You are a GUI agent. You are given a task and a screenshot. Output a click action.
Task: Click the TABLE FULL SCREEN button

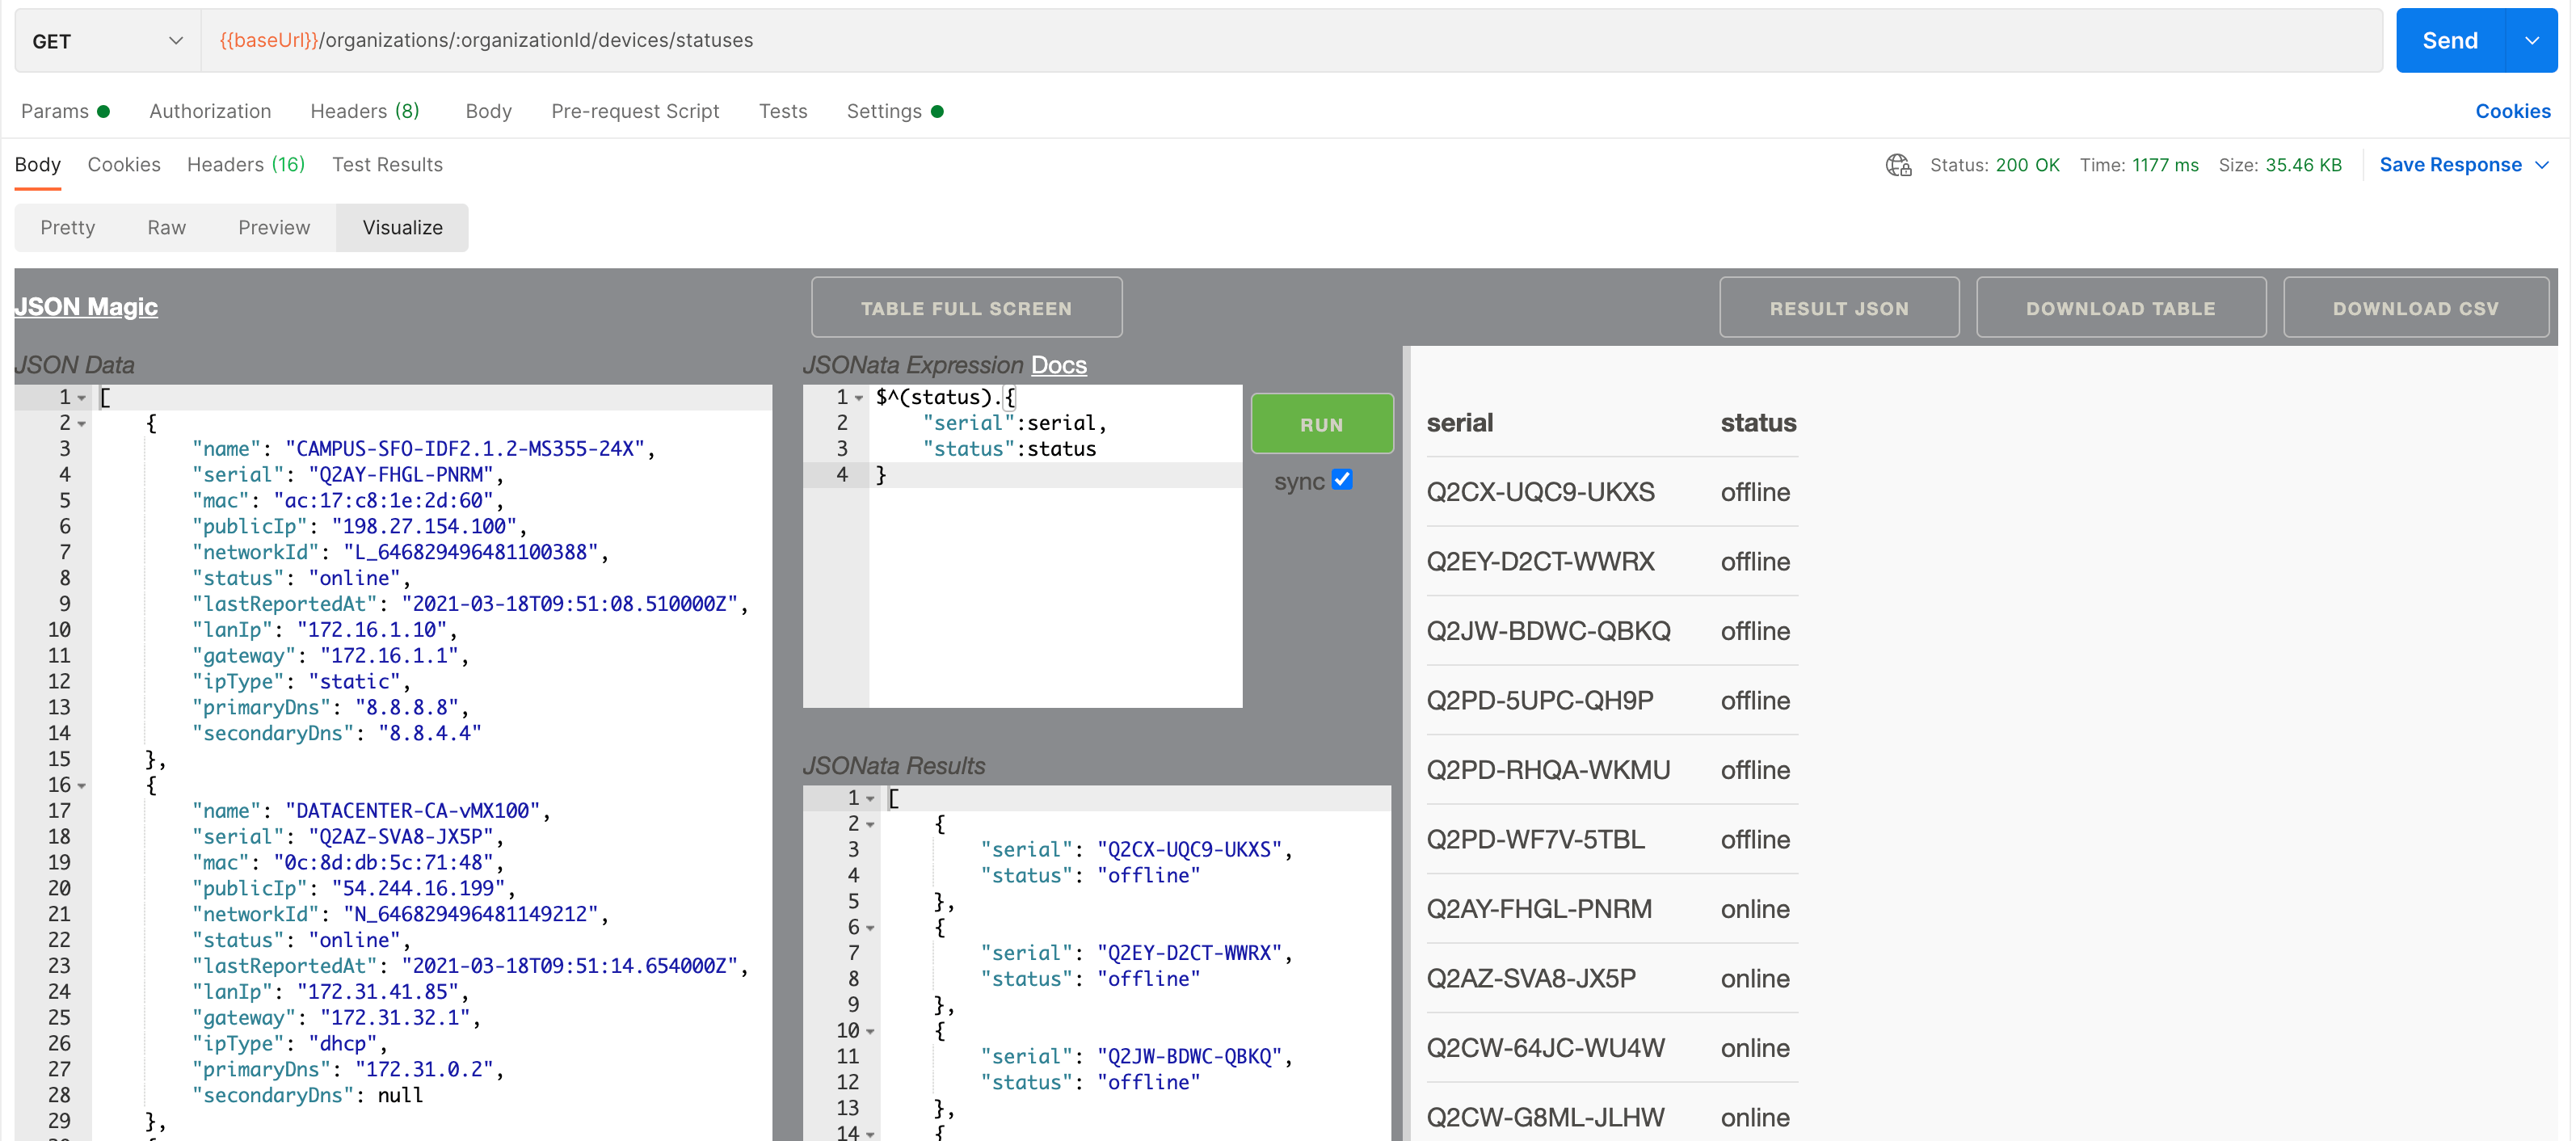tap(966, 308)
